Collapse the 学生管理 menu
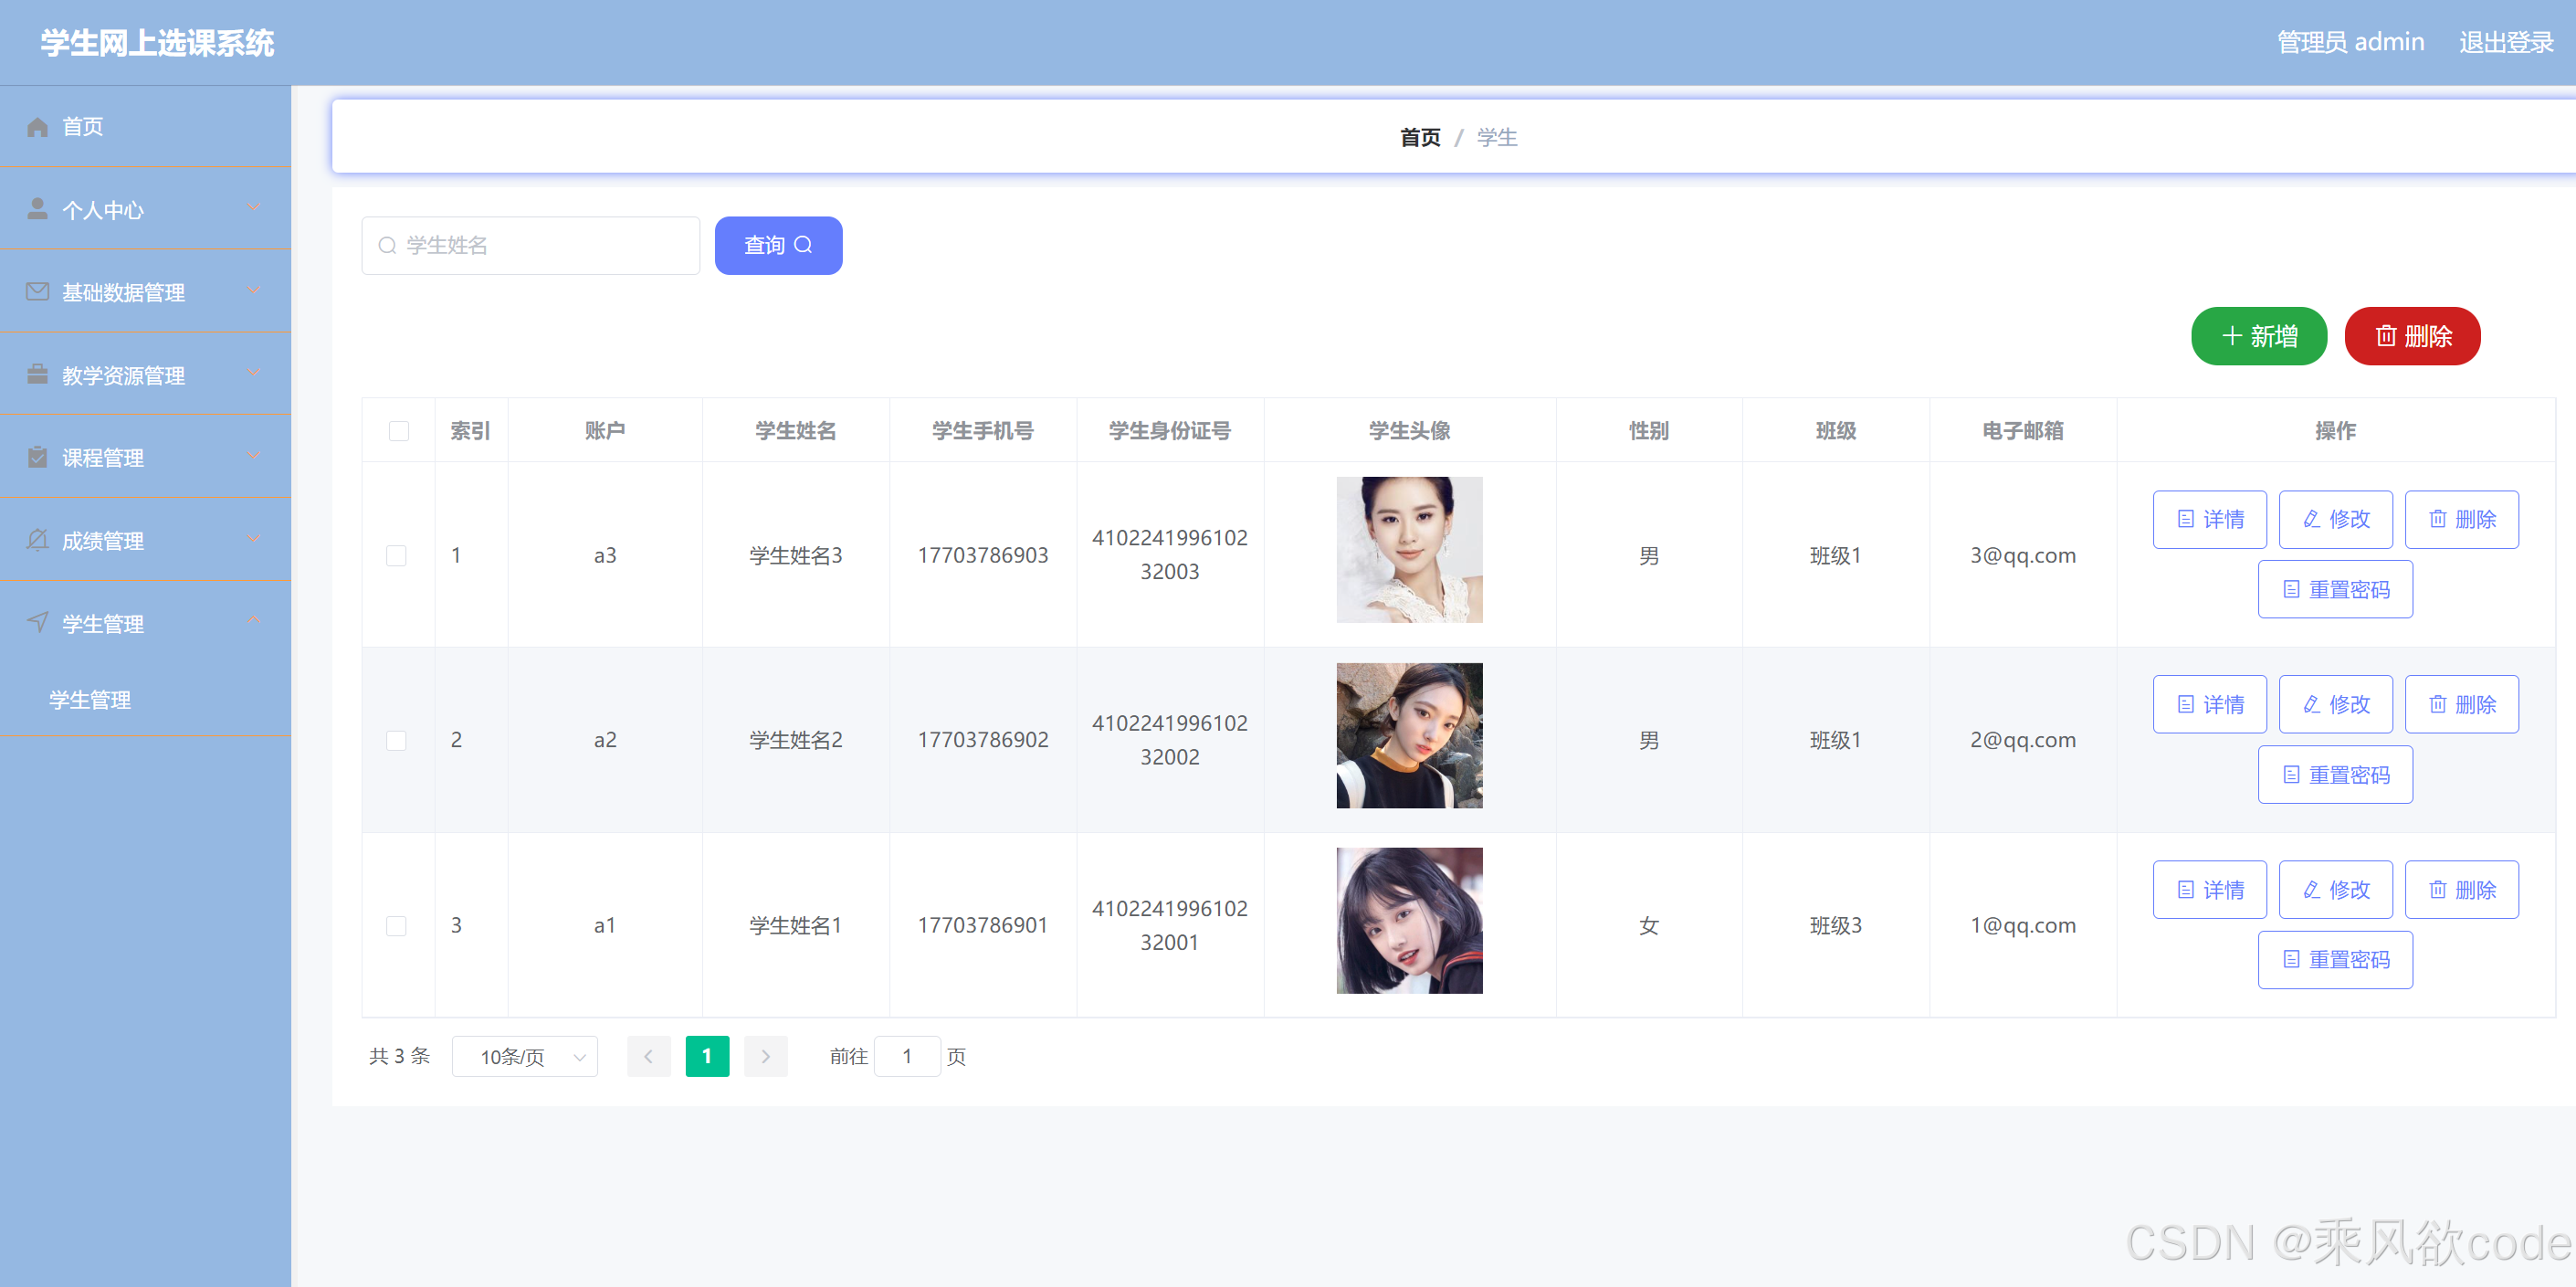The height and width of the screenshot is (1287, 2576). coord(145,622)
